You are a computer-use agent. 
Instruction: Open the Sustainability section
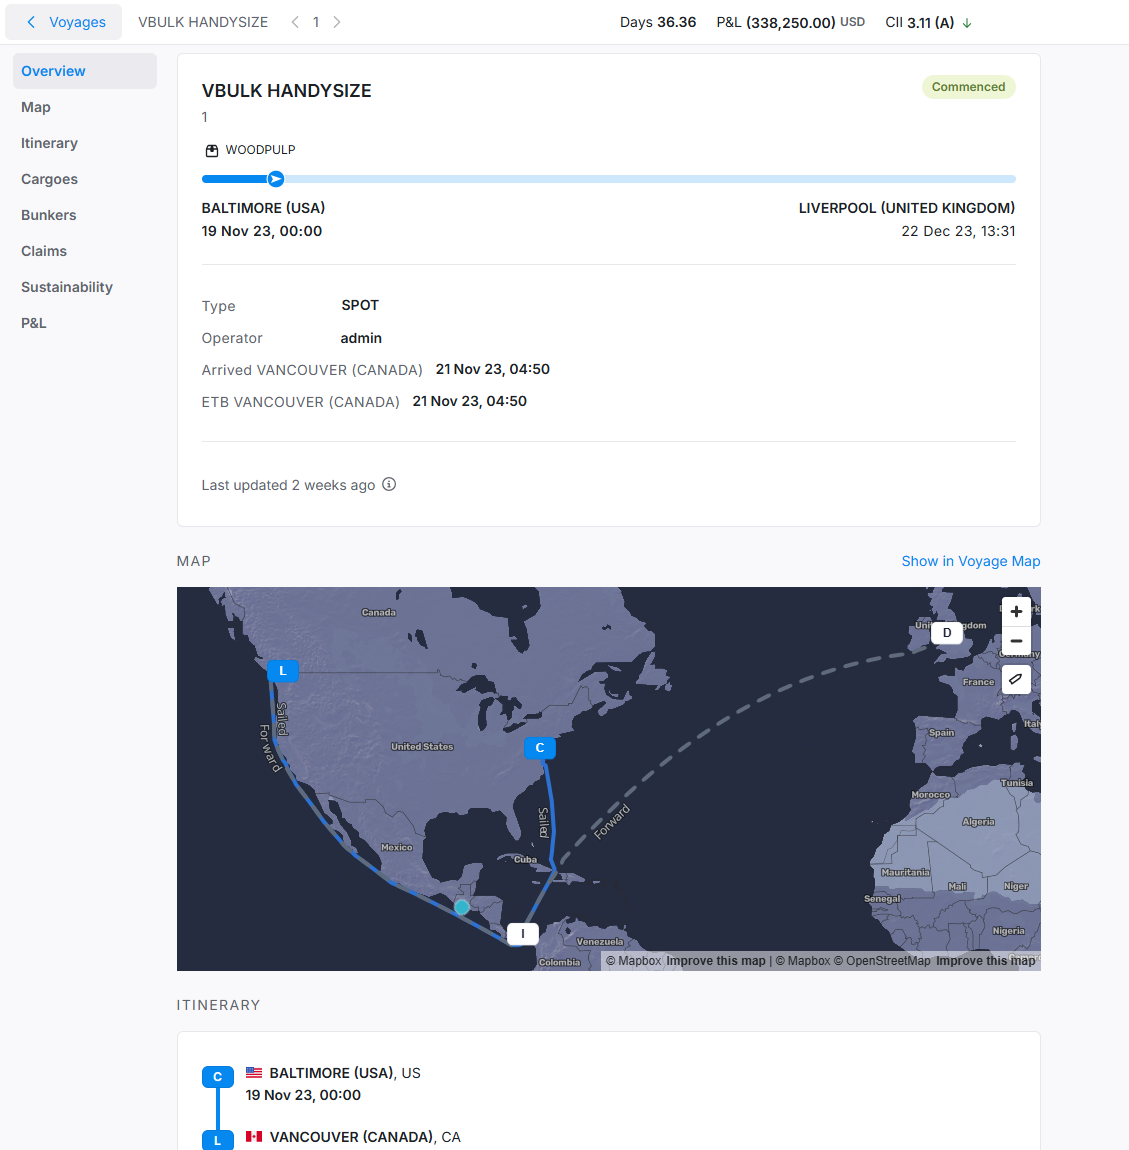pyautogui.click(x=66, y=287)
